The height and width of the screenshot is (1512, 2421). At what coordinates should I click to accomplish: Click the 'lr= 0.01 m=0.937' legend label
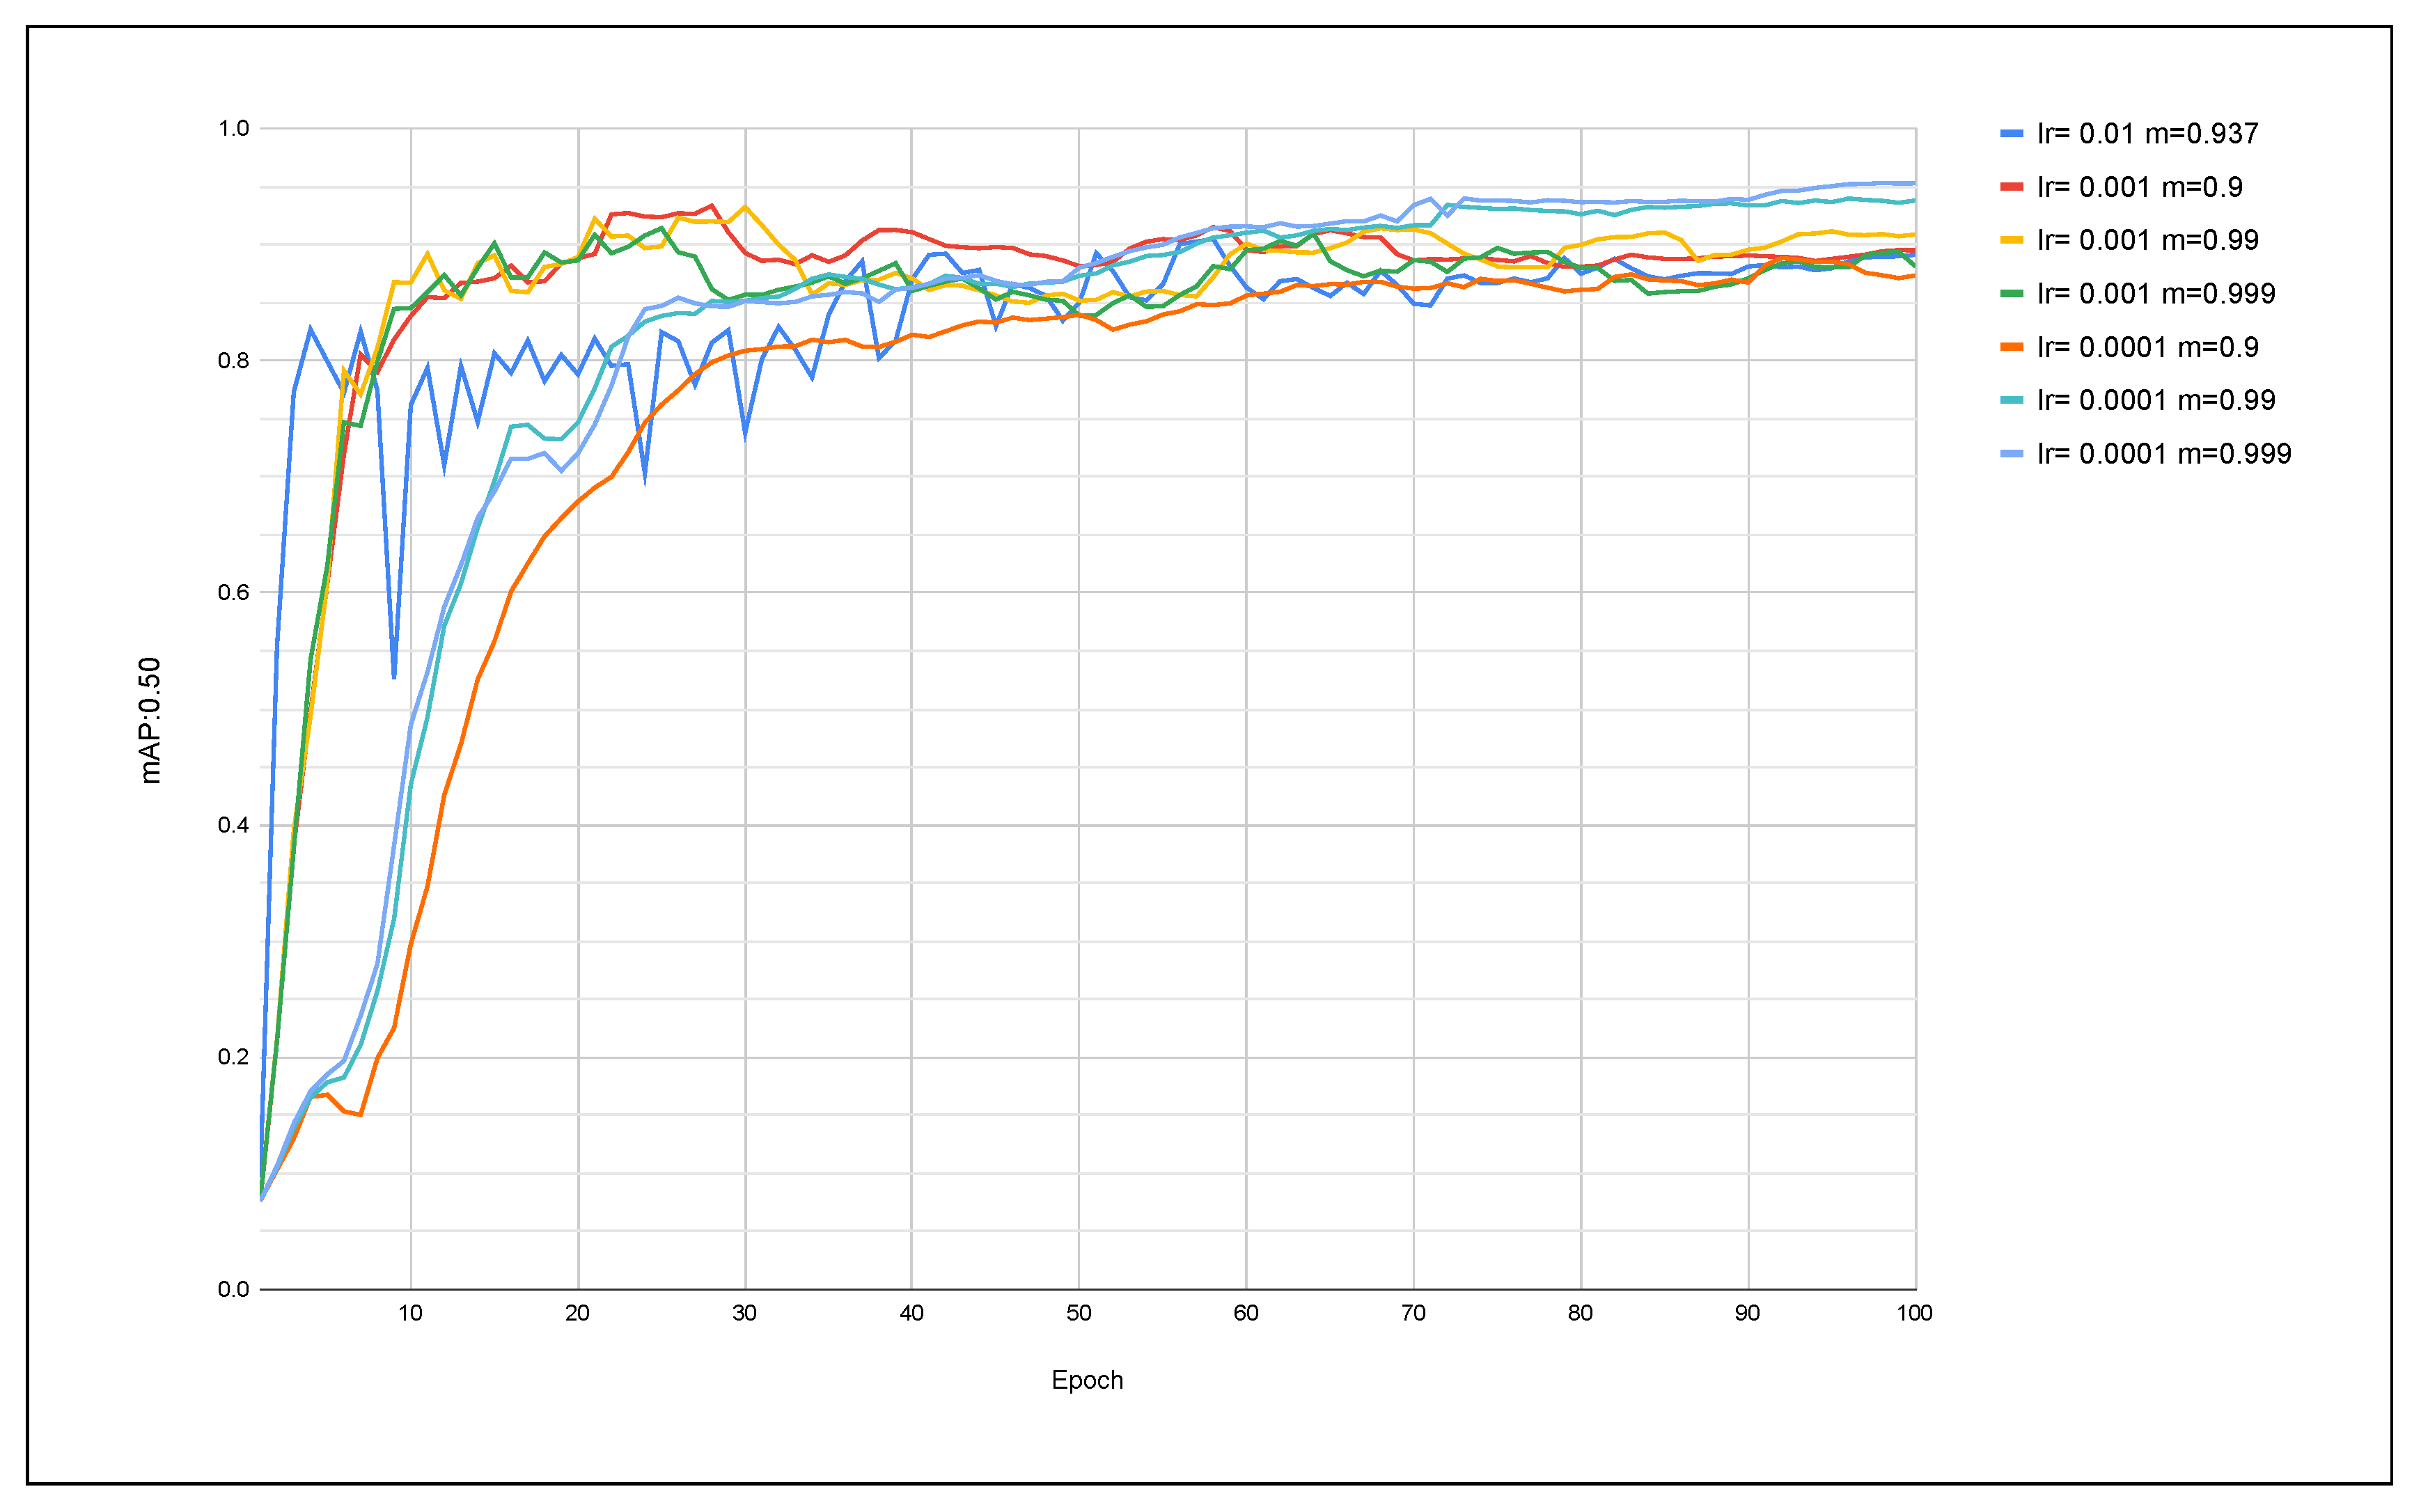(x=2148, y=133)
